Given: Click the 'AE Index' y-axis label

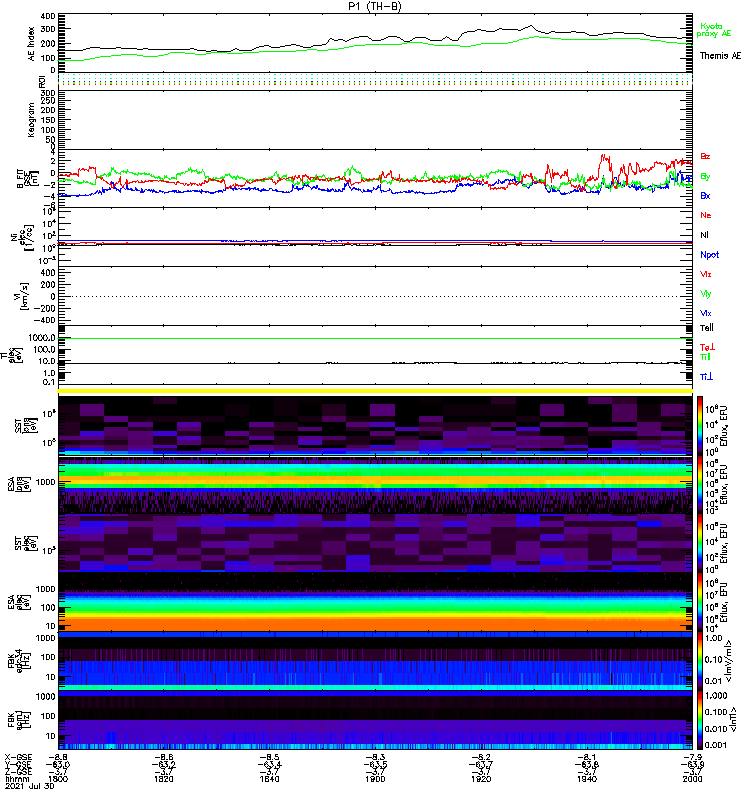Looking at the screenshot, I should click(32, 44).
